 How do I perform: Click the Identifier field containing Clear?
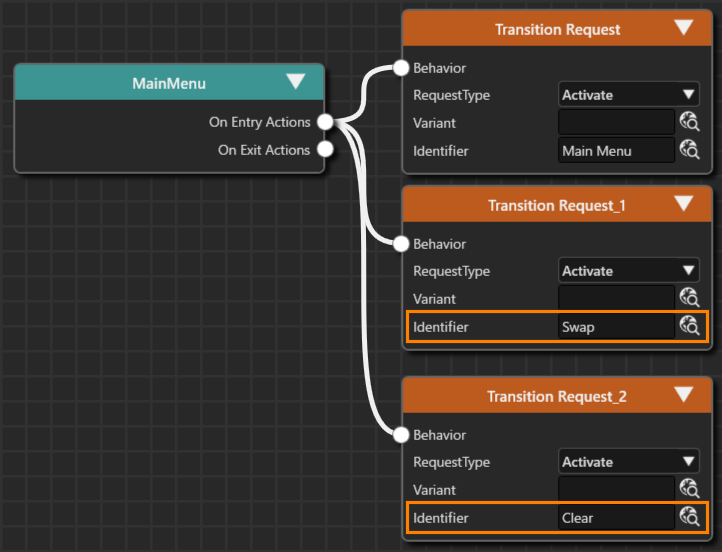click(617, 517)
